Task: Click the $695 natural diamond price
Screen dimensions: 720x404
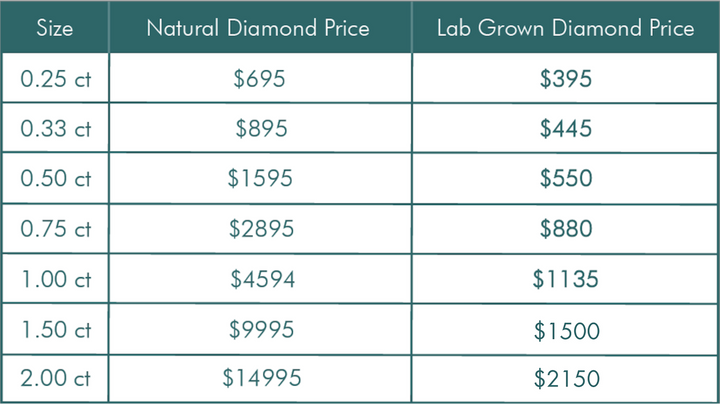Action: tap(260, 79)
